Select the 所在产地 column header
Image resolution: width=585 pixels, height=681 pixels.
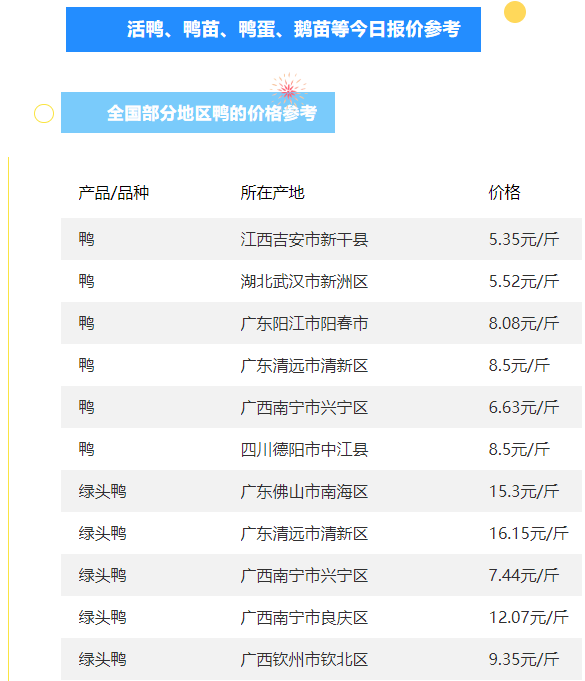272,192
